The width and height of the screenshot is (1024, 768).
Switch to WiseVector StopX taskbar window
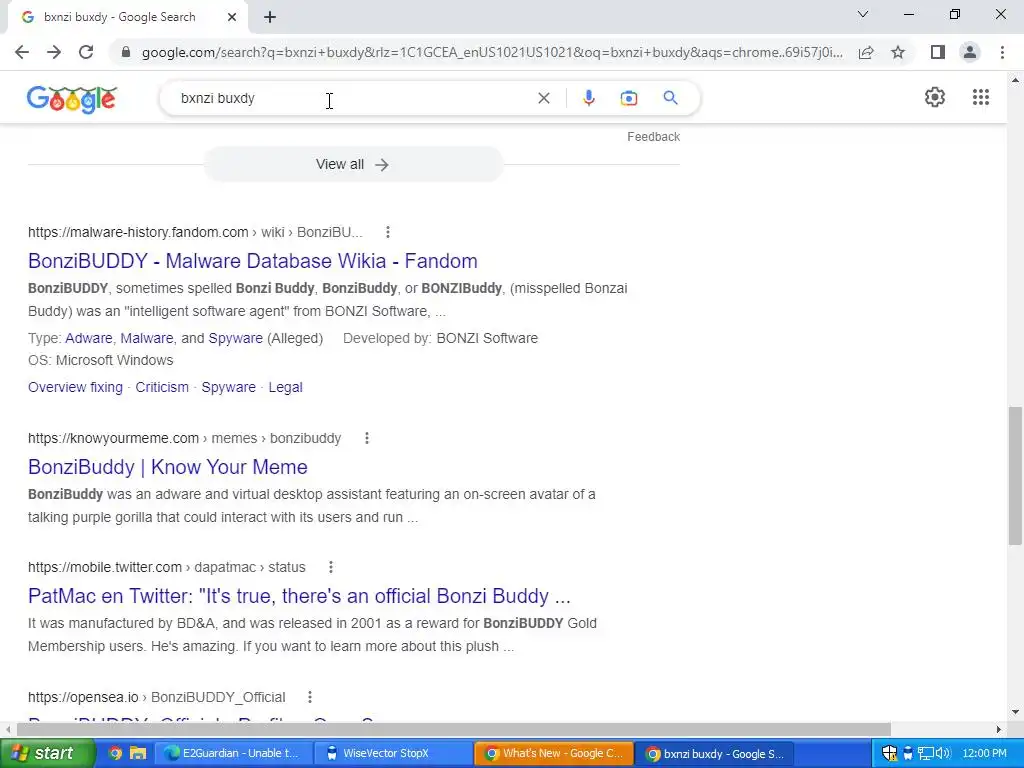click(392, 753)
